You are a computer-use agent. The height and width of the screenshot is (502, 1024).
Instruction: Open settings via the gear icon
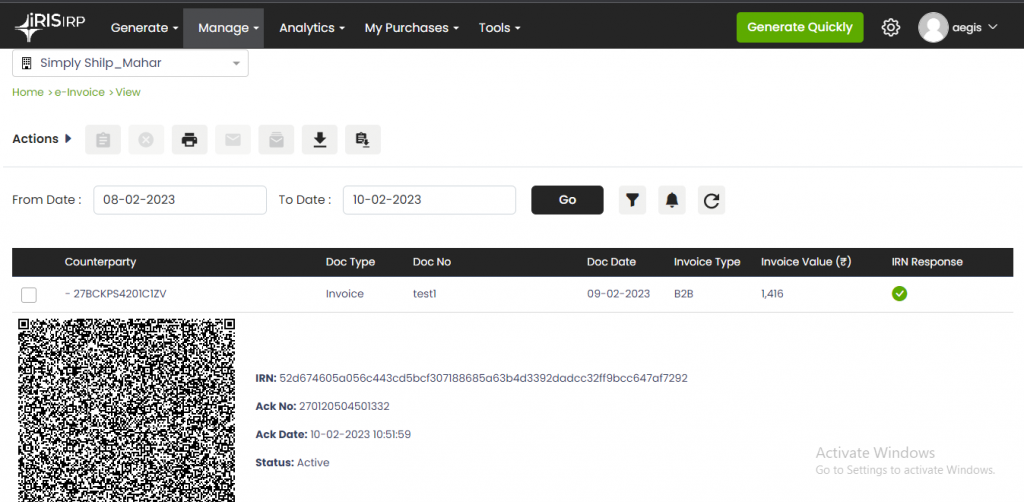[x=891, y=27]
